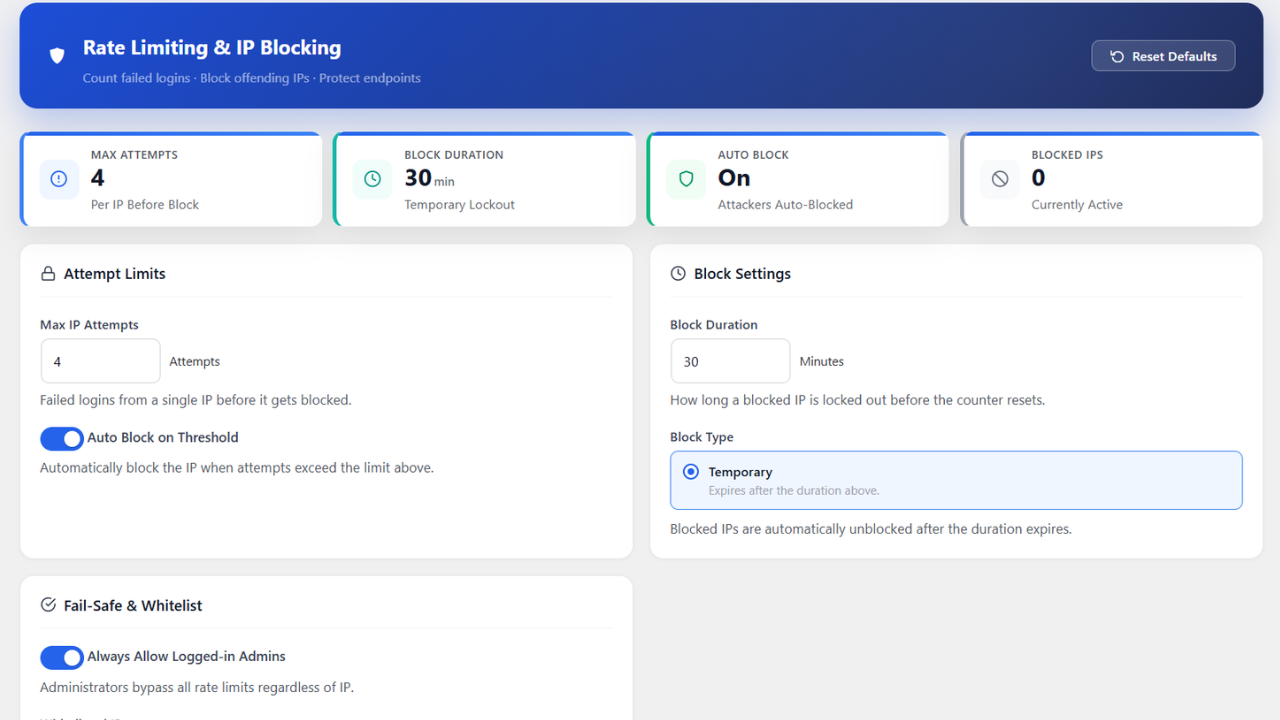Click "Automatically block the IP" description text
Screen dimensions: 1280x720
pyautogui.click(x=237, y=468)
